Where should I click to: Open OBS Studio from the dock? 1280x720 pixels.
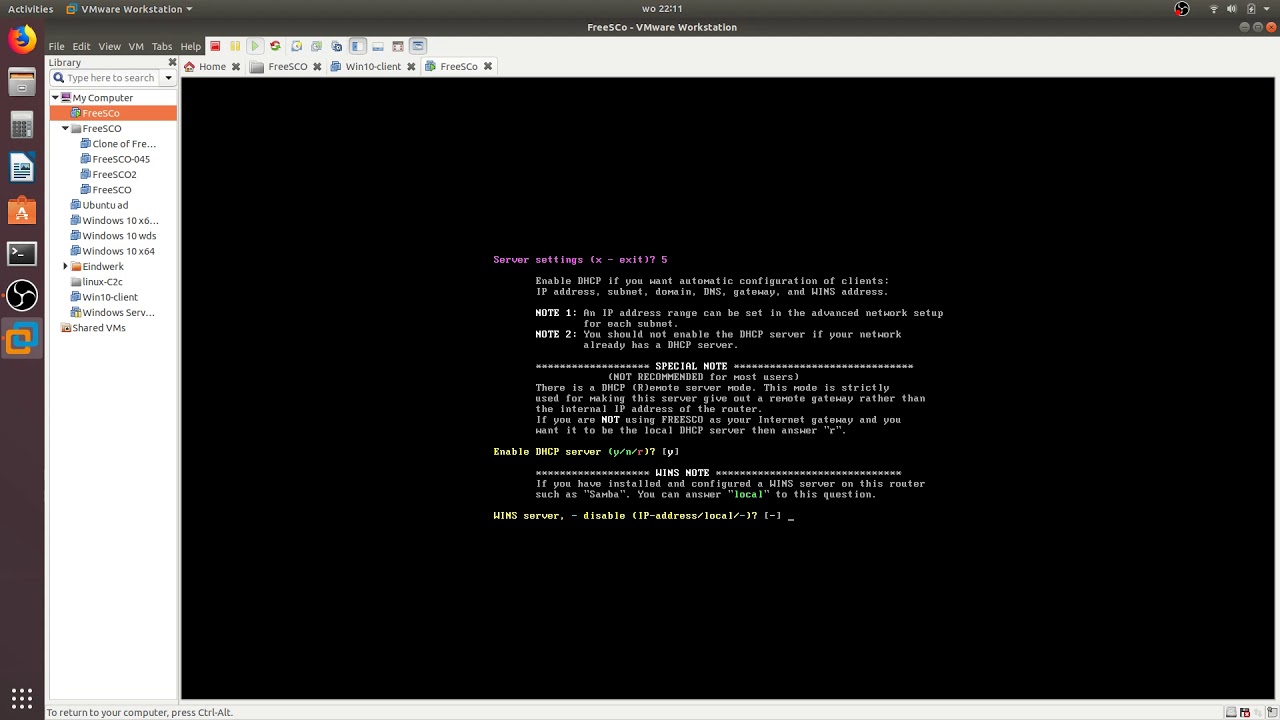pyautogui.click(x=22, y=296)
